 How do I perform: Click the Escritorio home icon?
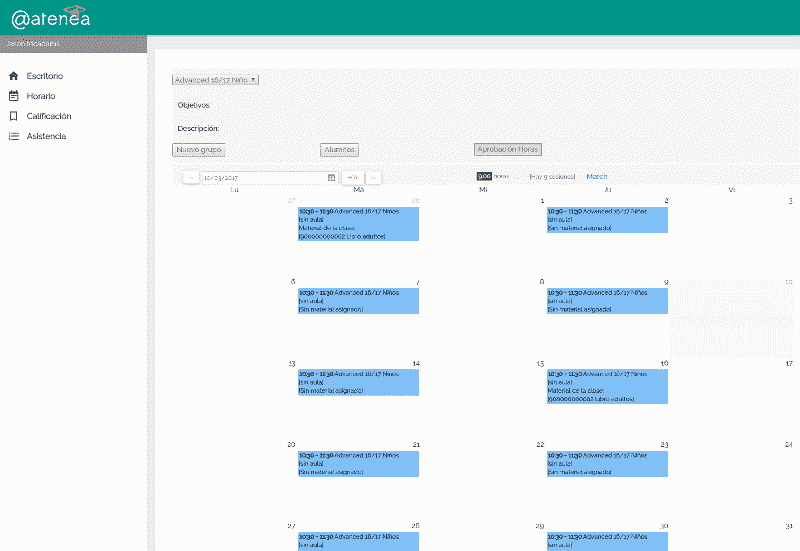tap(14, 76)
